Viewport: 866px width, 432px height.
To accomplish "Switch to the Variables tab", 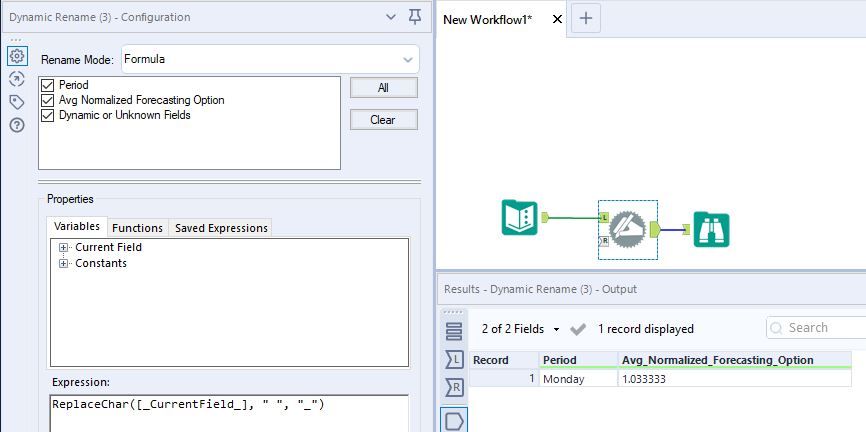I will (77, 226).
